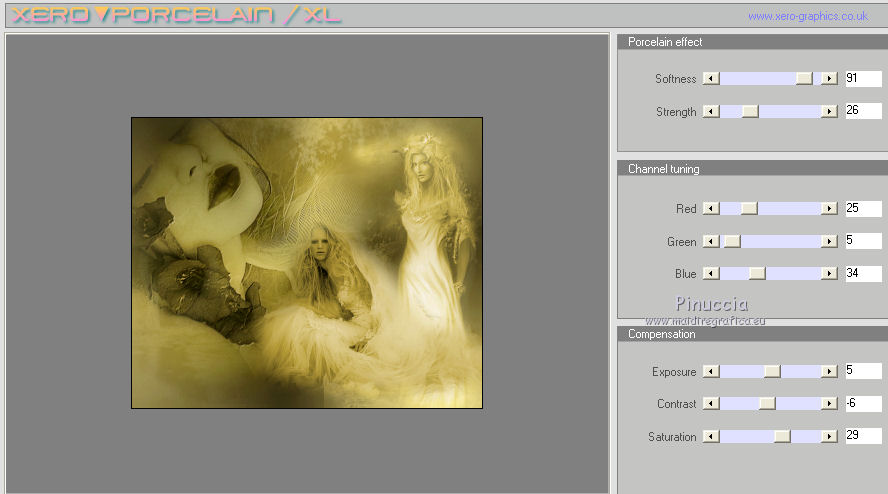Viewport: 888px width, 494px height.
Task: Increase Saturation with right arrow
Action: pos(829,436)
